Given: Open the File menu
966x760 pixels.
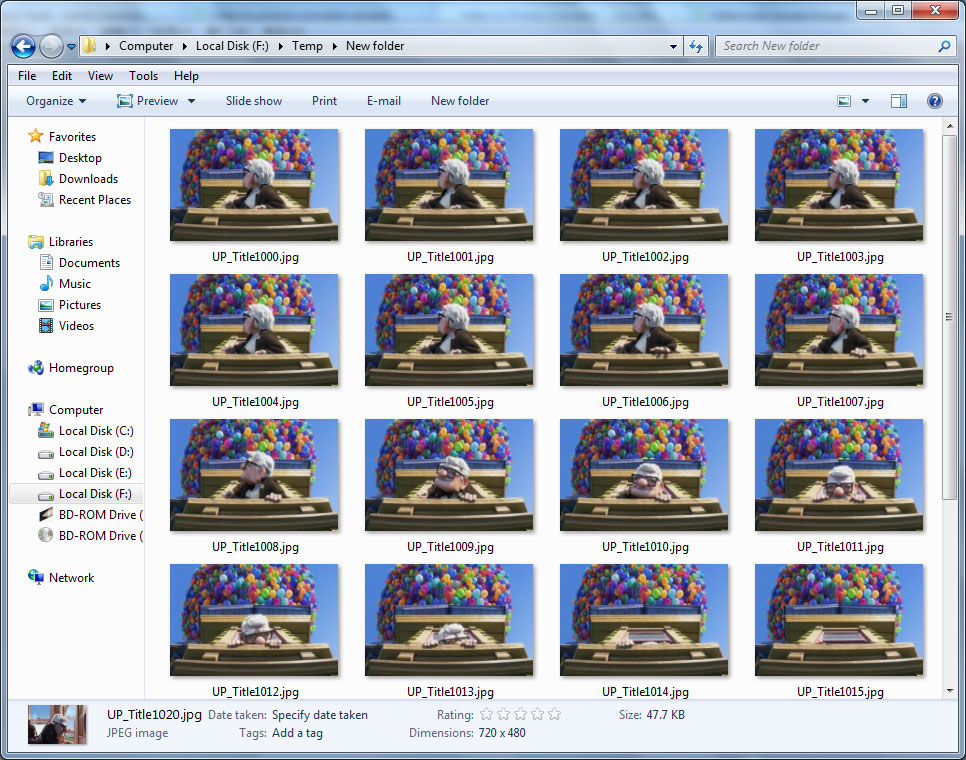Looking at the screenshot, I should (27, 76).
